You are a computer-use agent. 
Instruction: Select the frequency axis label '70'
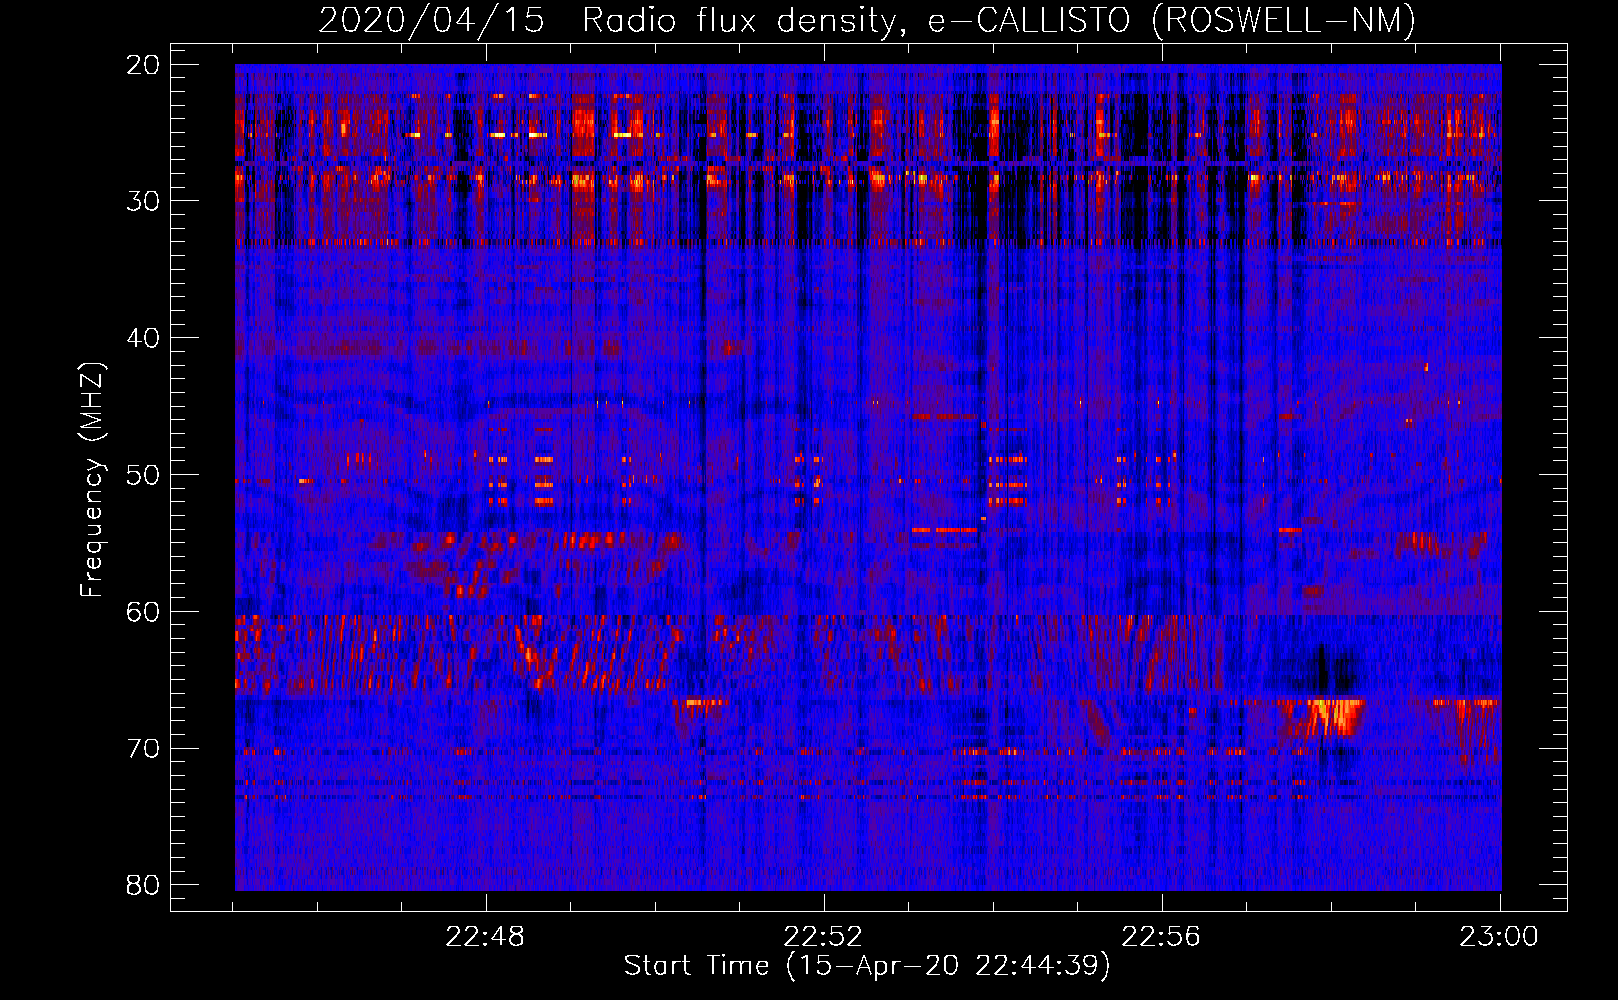click(144, 749)
